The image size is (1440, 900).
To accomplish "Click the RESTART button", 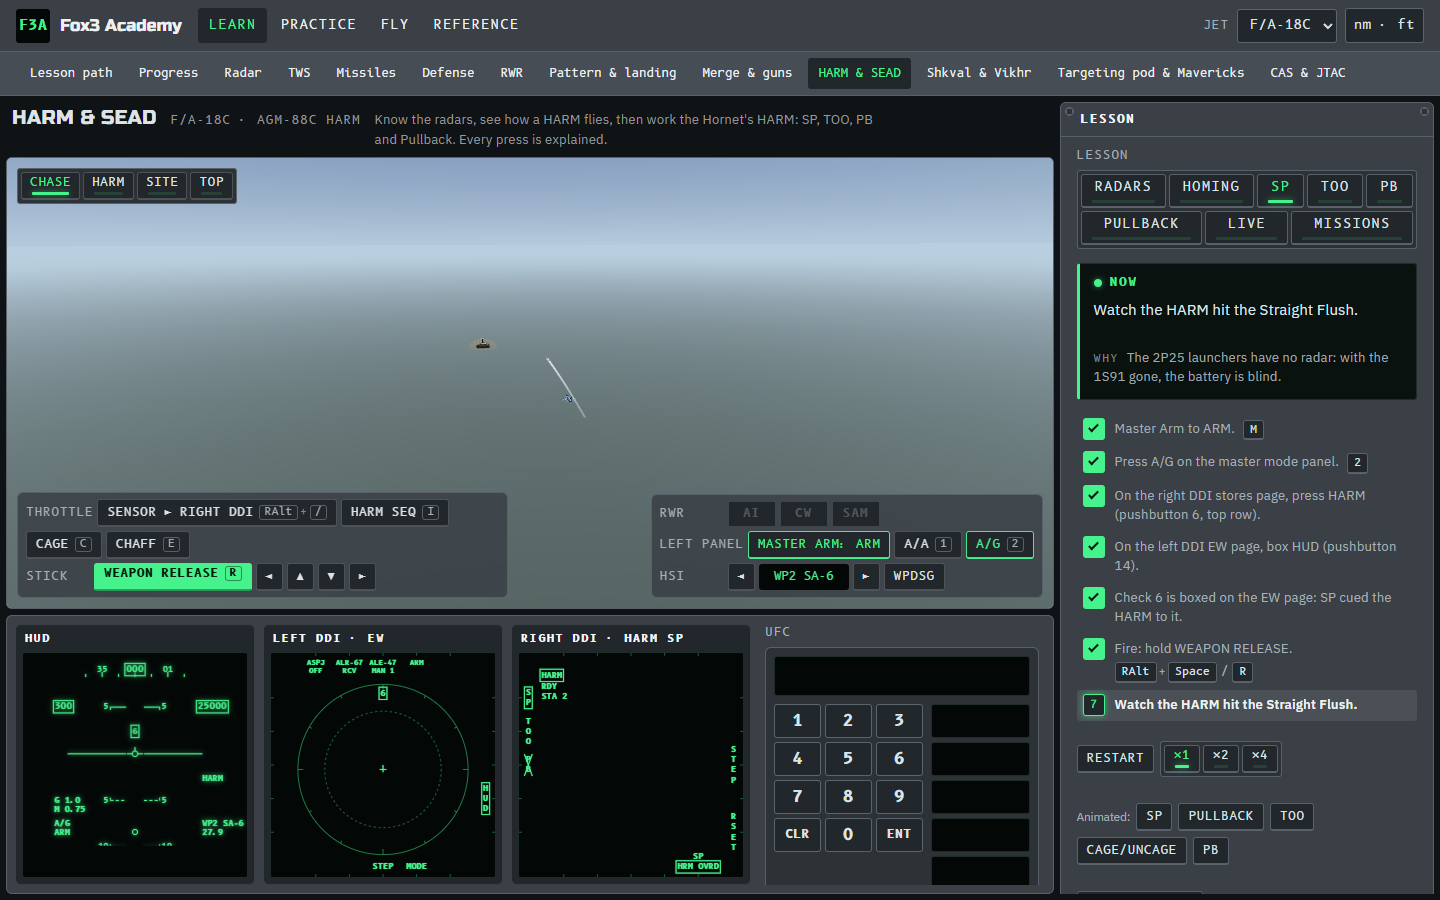I will tap(1115, 759).
